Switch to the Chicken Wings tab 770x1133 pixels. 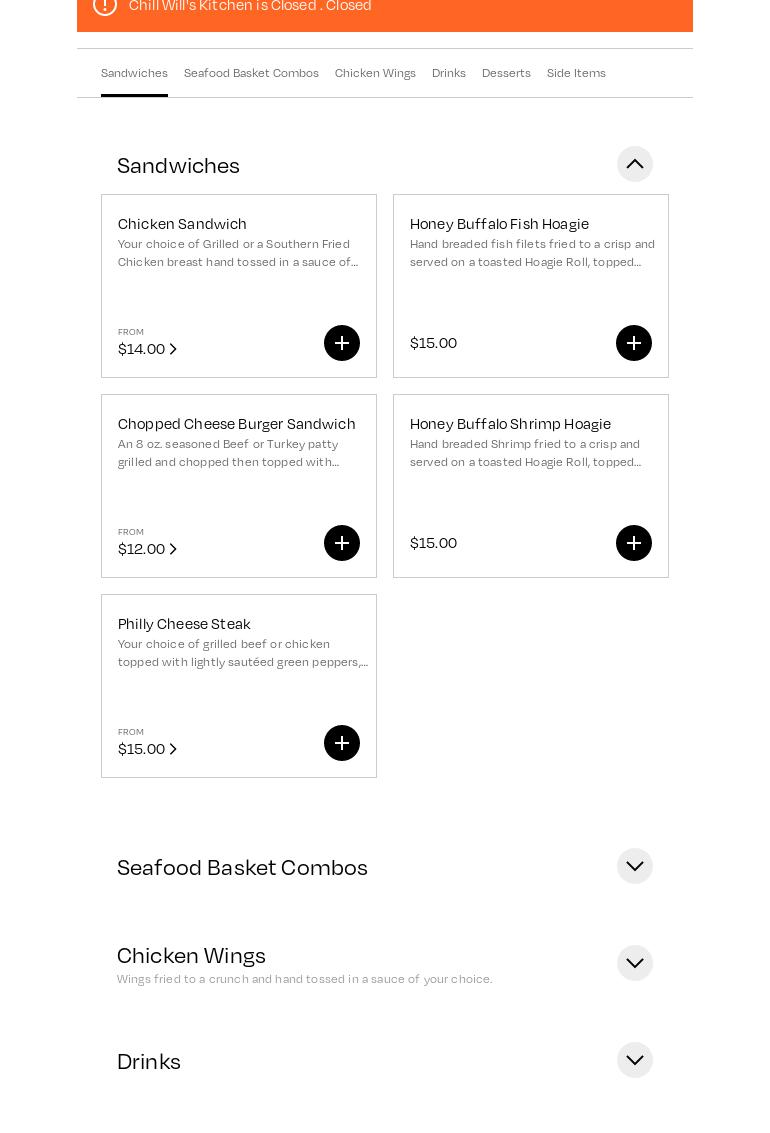375,73
